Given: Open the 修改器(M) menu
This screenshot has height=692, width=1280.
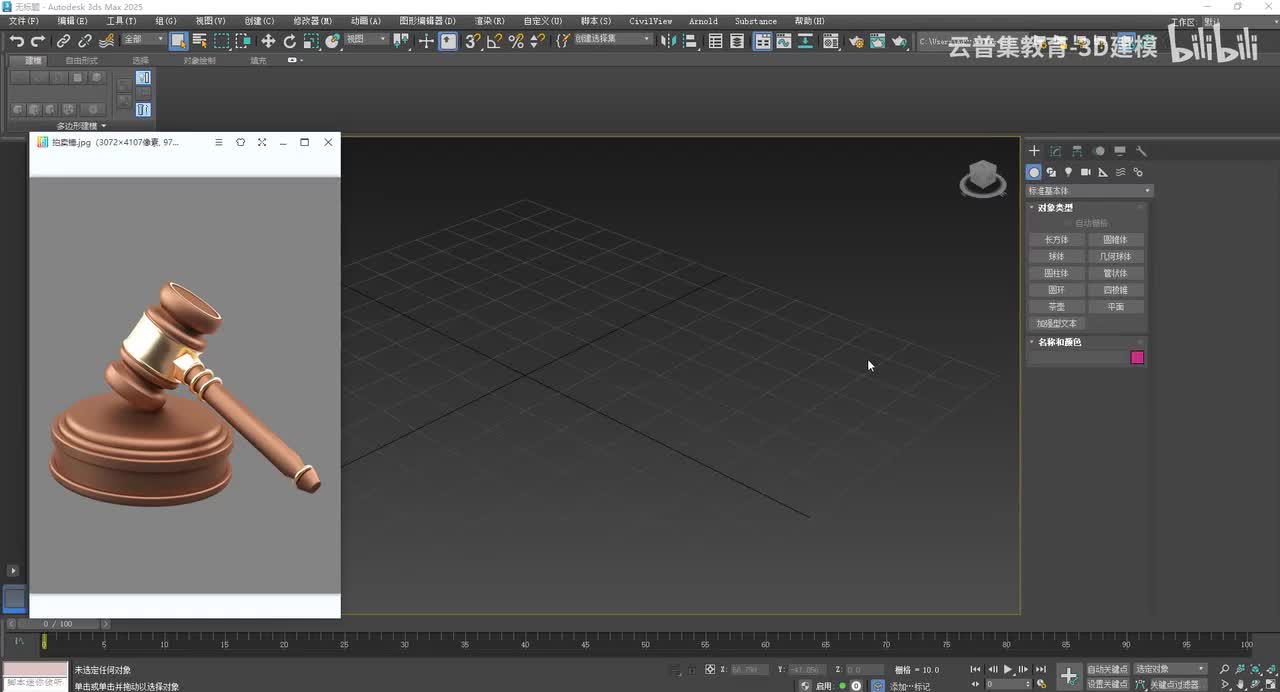Looking at the screenshot, I should point(312,21).
